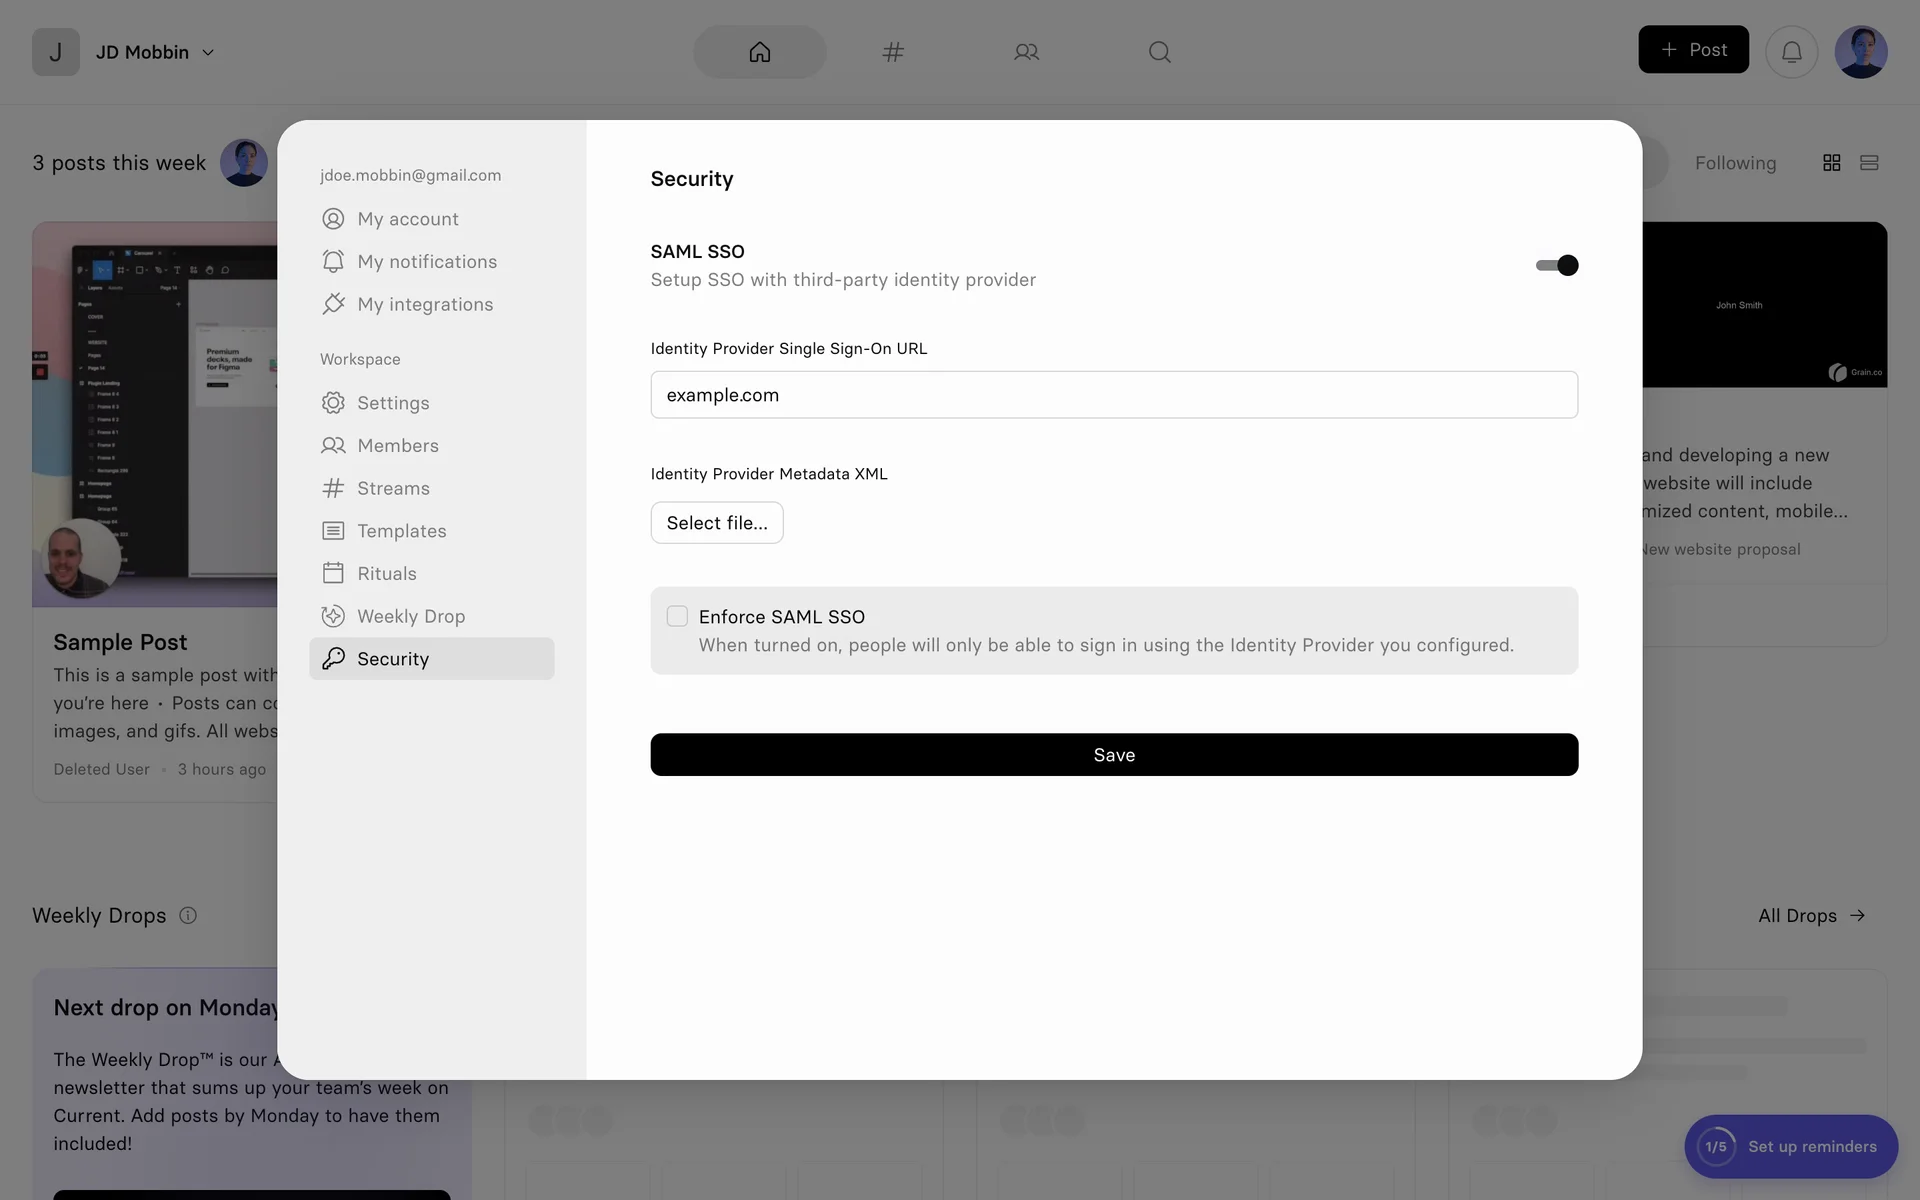This screenshot has height=1200, width=1920.
Task: Switch to list view layout icon
Action: tap(1868, 163)
